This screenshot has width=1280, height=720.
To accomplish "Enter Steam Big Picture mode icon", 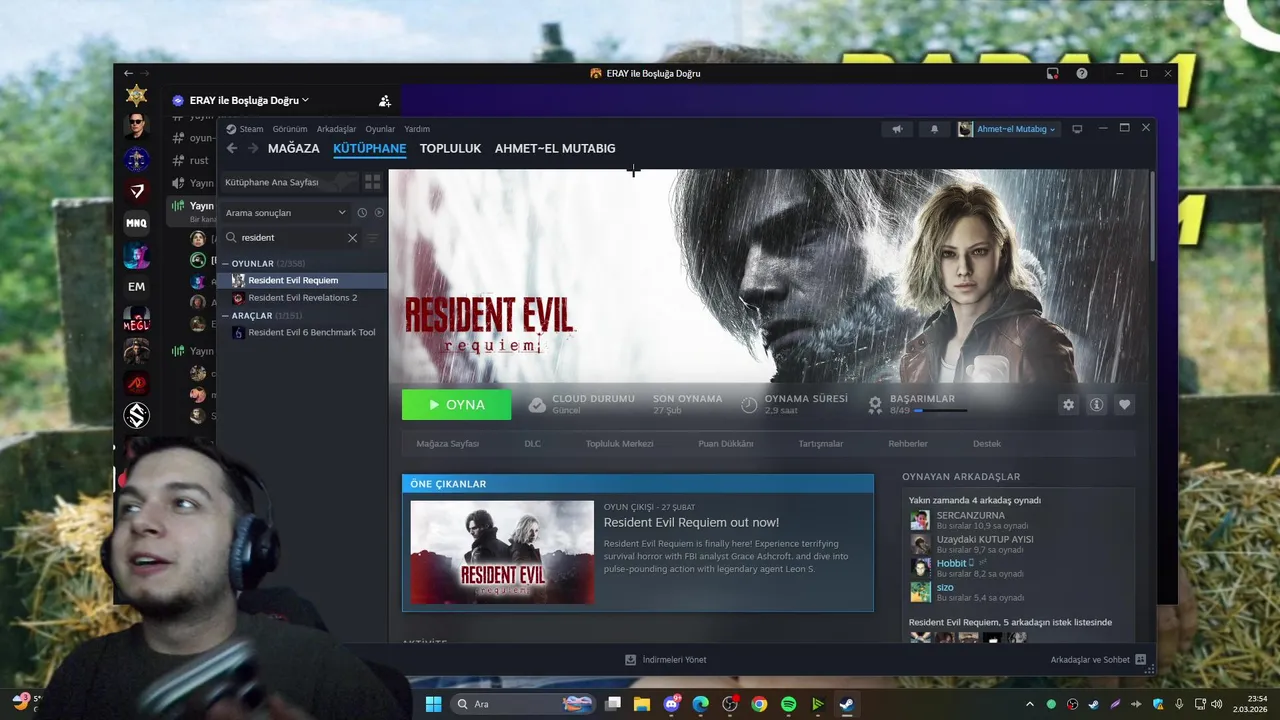I will [1077, 129].
